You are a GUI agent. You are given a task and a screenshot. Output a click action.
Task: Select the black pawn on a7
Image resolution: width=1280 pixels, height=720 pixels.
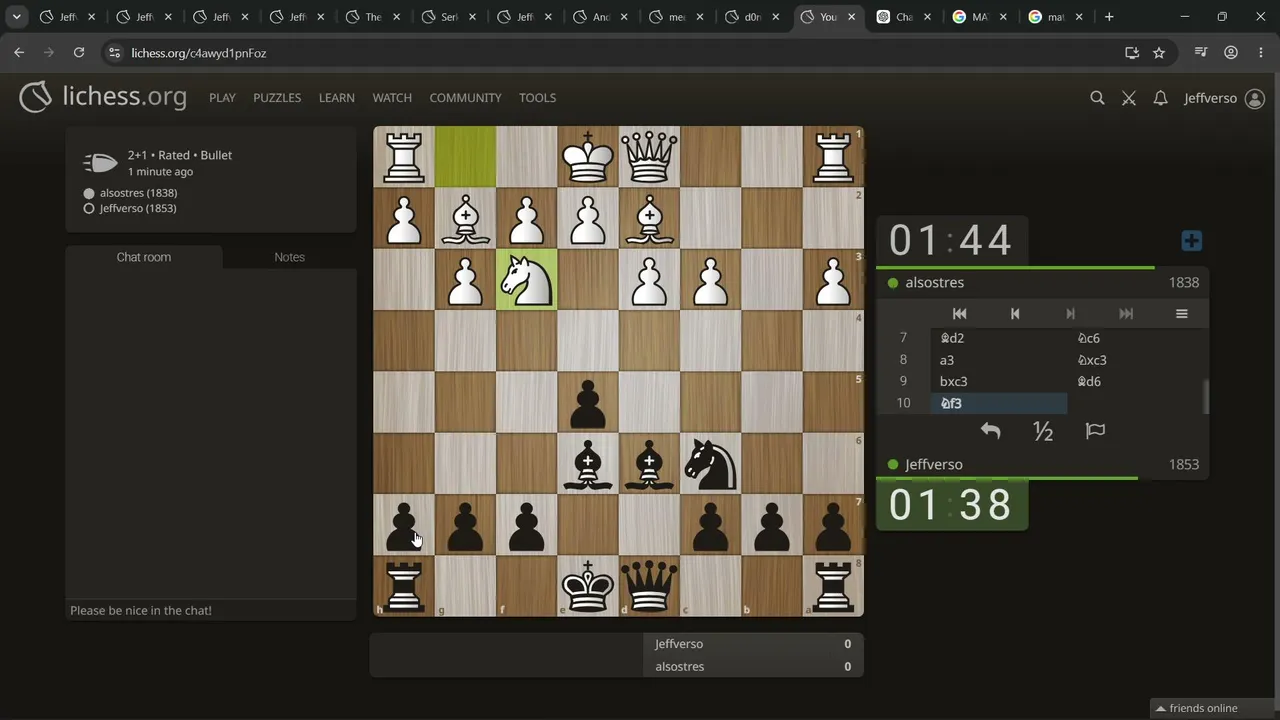tap(833, 525)
